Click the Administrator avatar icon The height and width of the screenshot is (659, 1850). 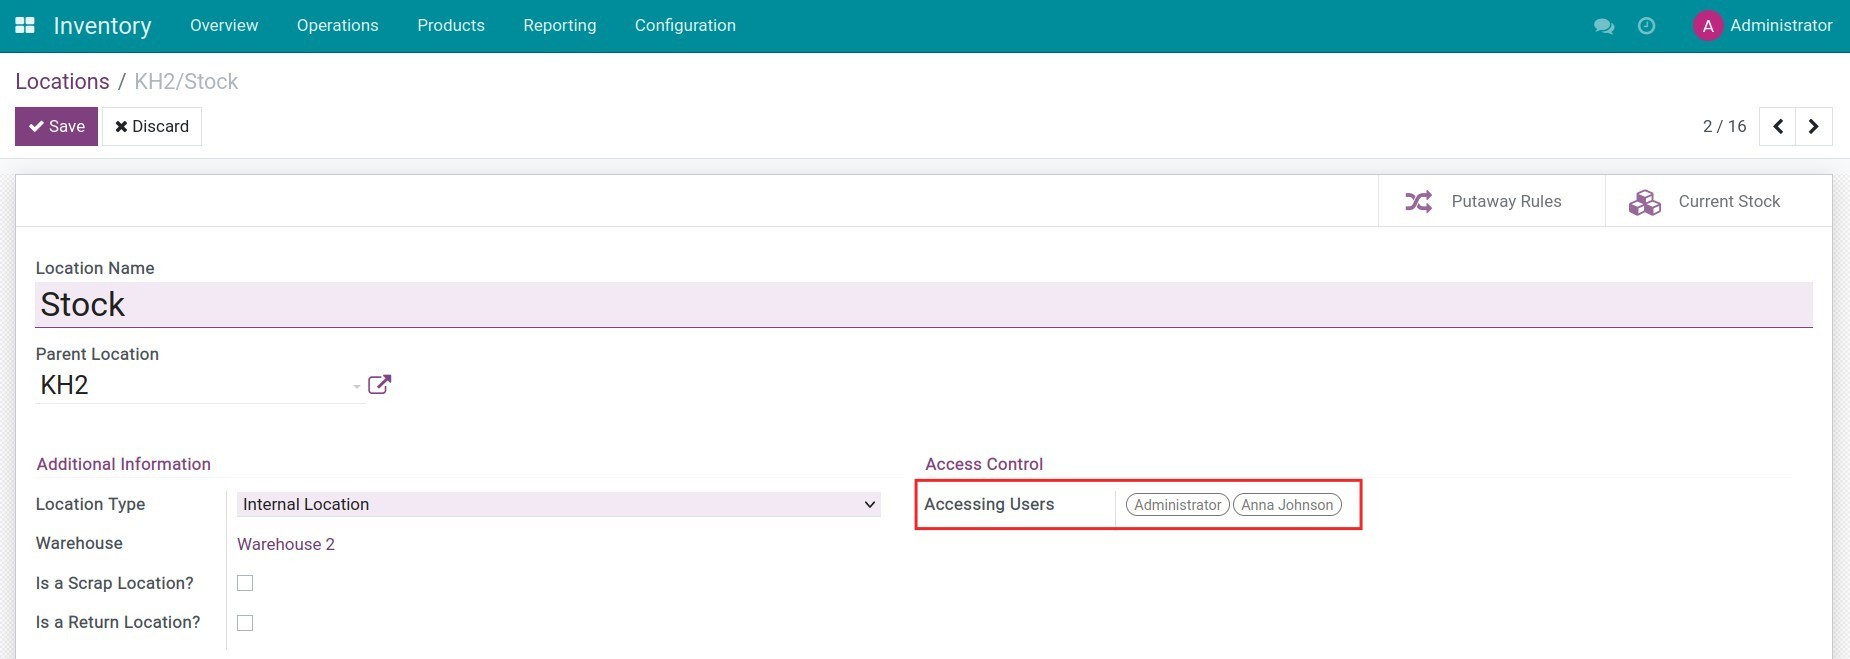1707,26
